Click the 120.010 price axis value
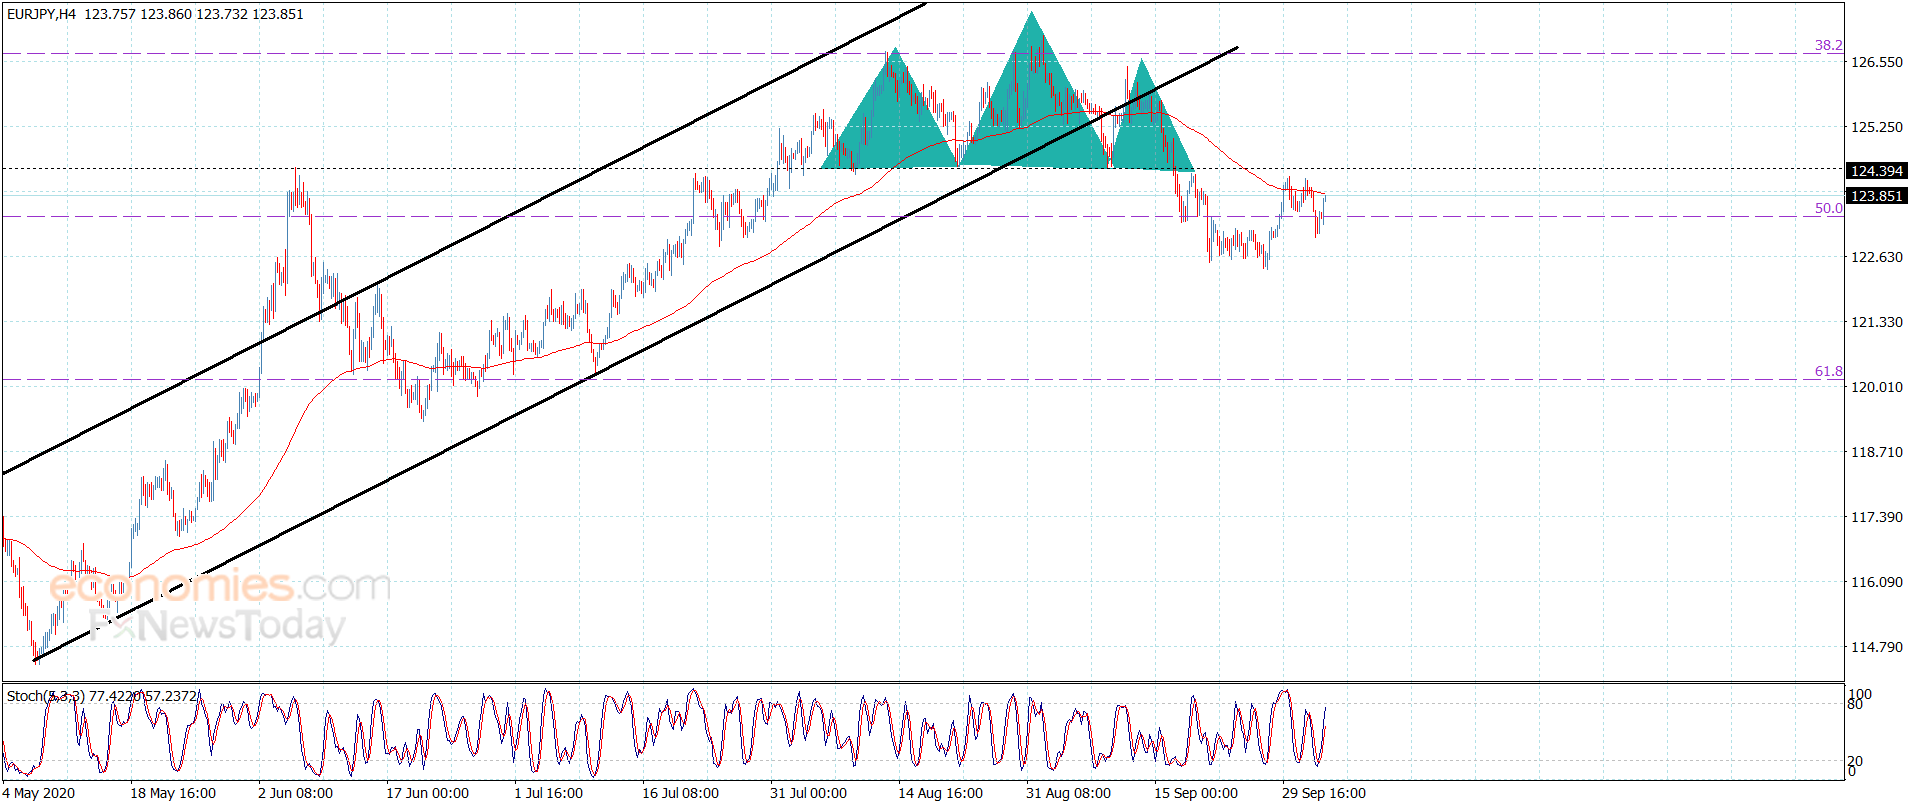 click(x=1877, y=387)
